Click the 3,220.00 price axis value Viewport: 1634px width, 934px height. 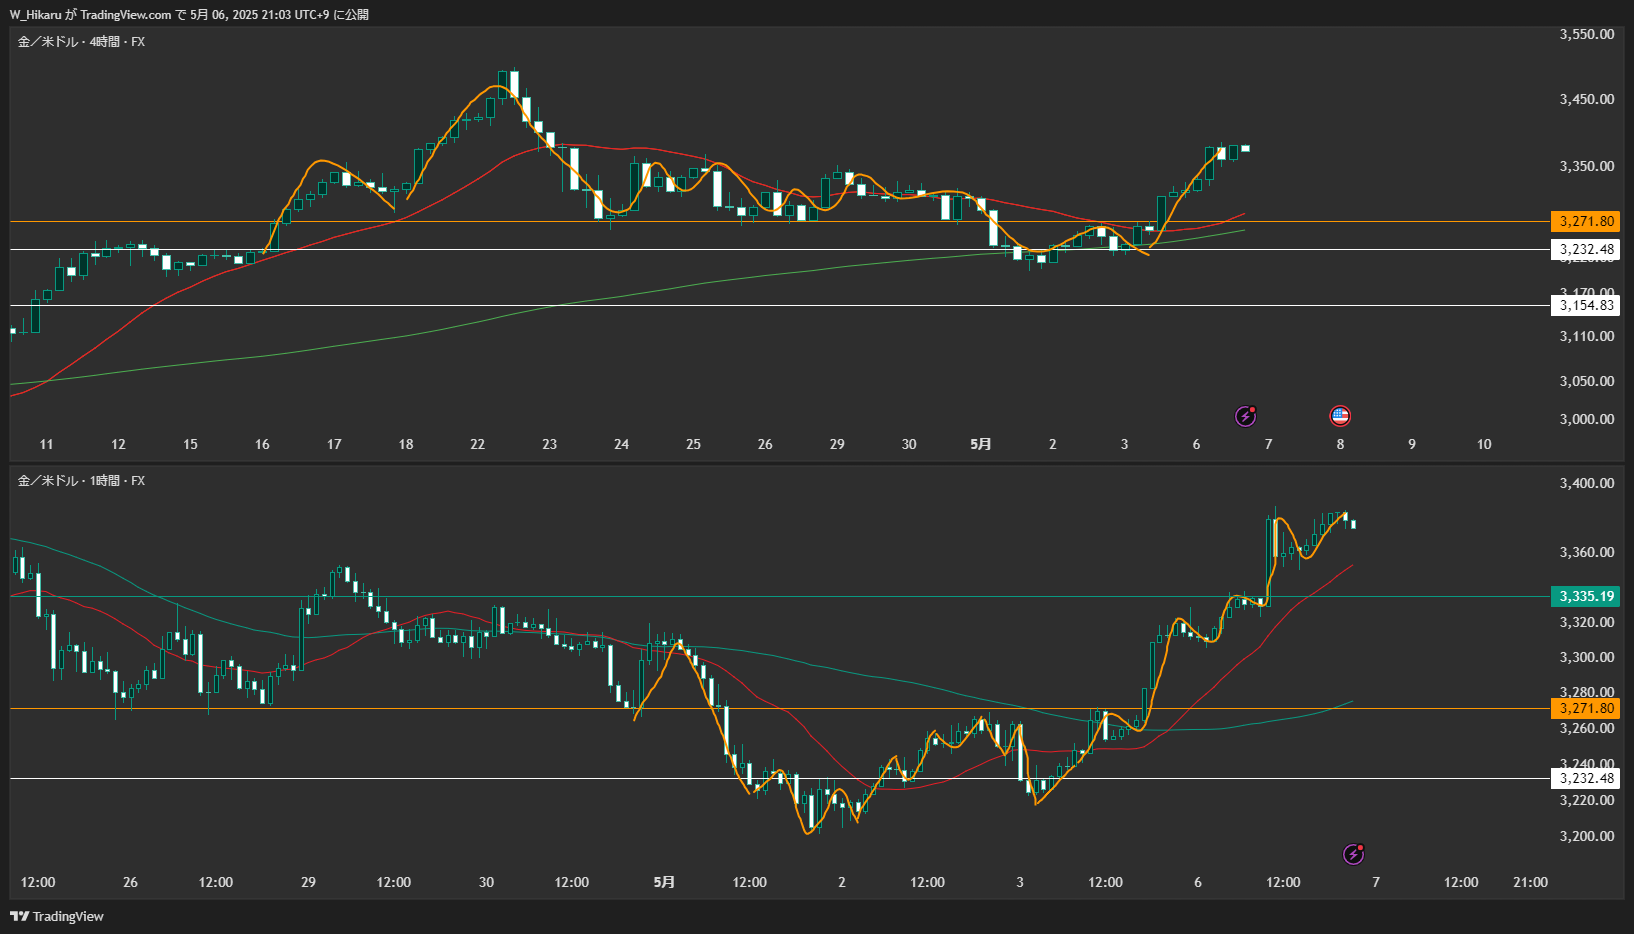pos(1587,800)
